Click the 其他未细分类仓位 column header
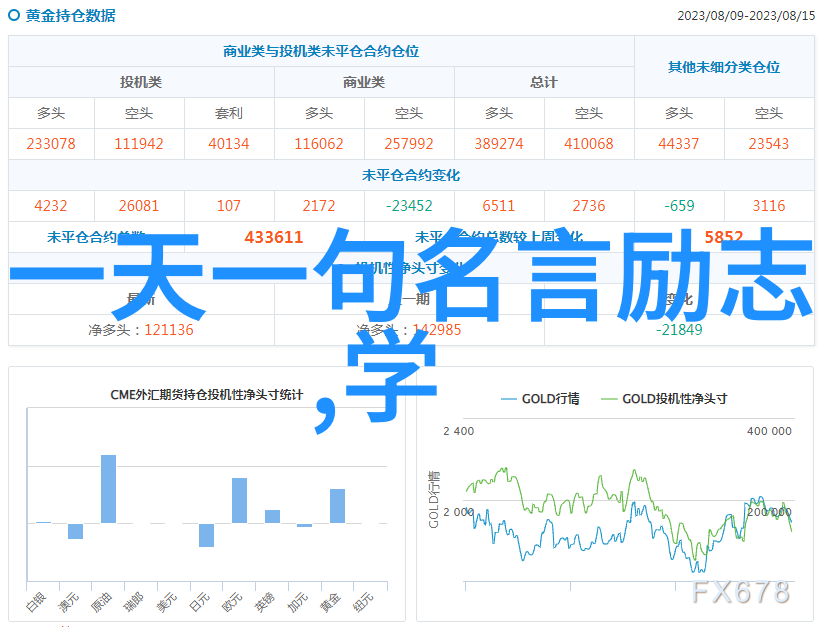Image resolution: width=820 pixels, height=627 pixels. click(724, 67)
